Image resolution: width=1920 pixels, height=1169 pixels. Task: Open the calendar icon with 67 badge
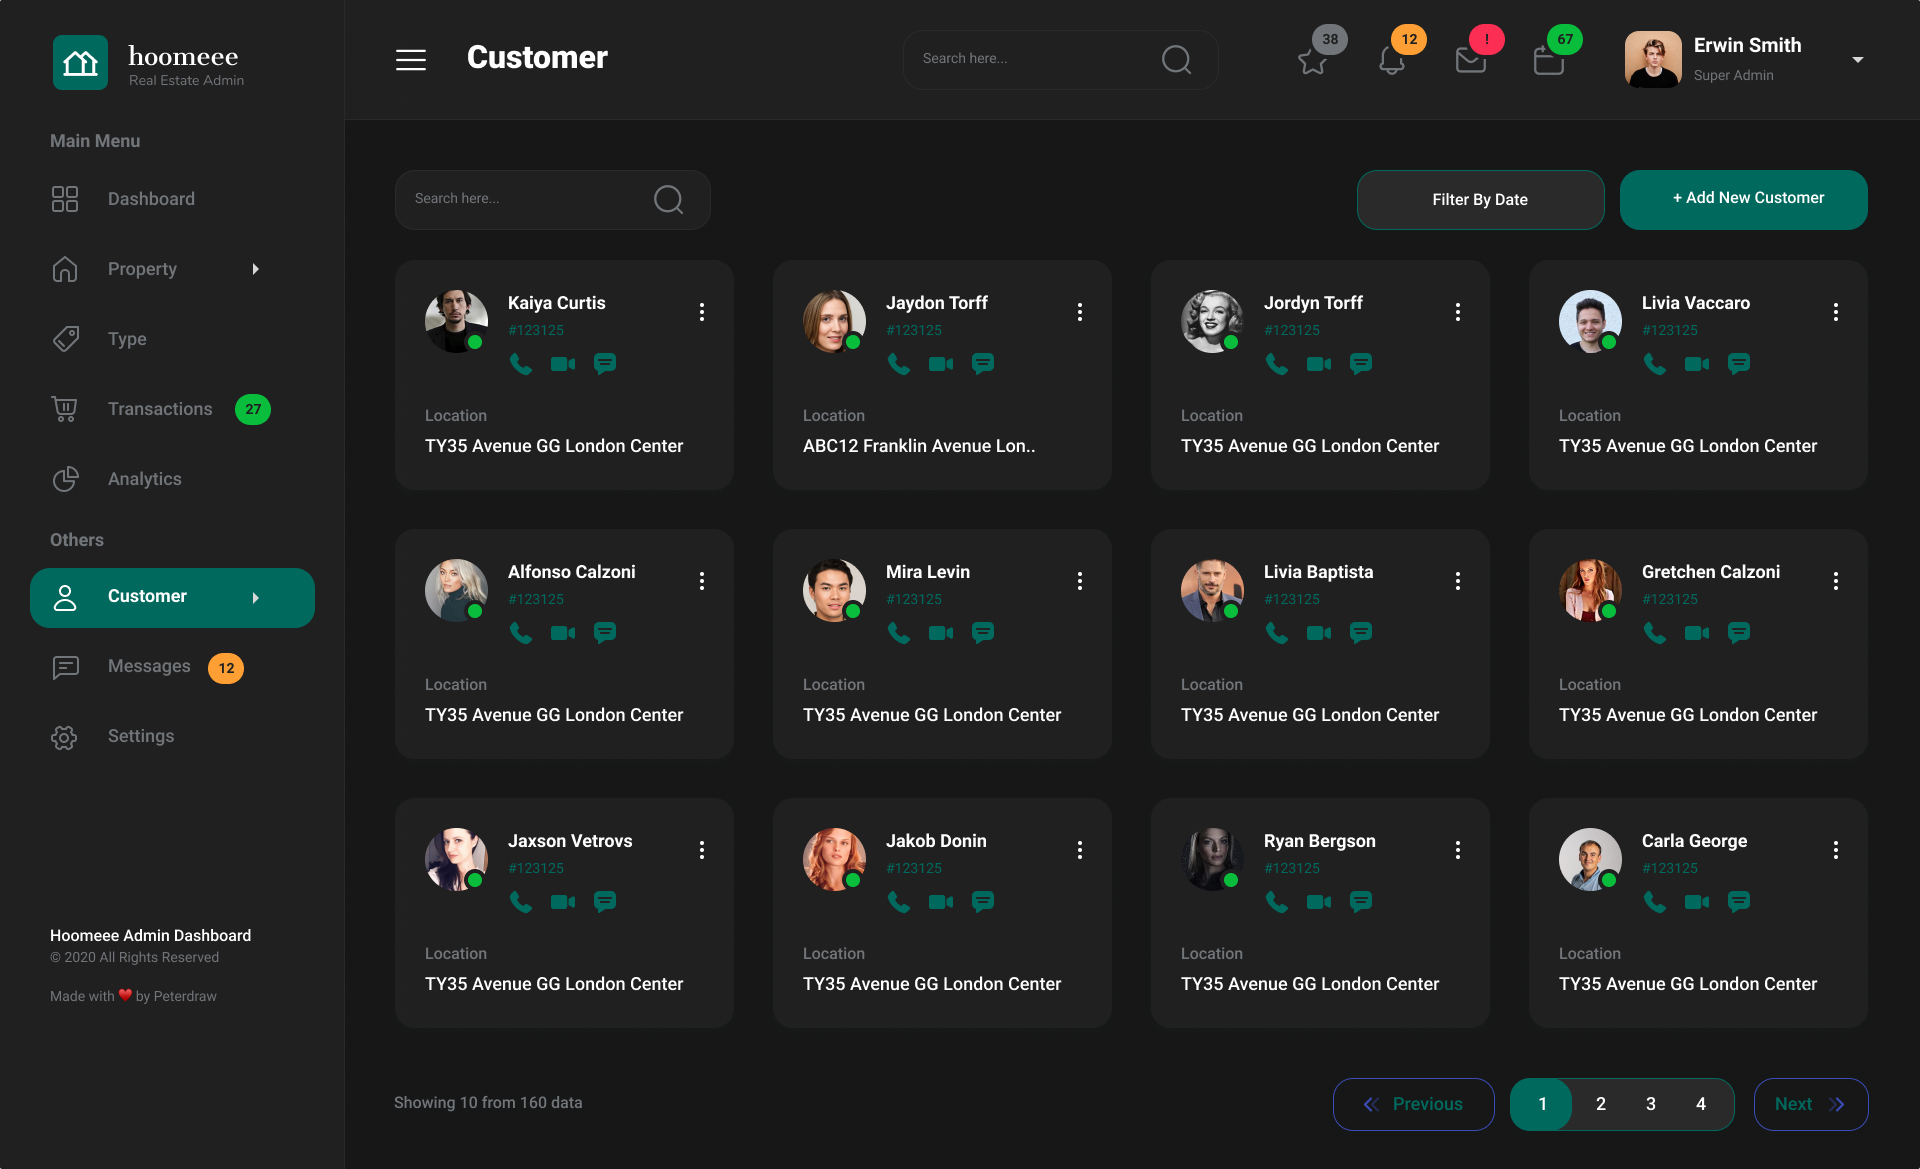1548,60
